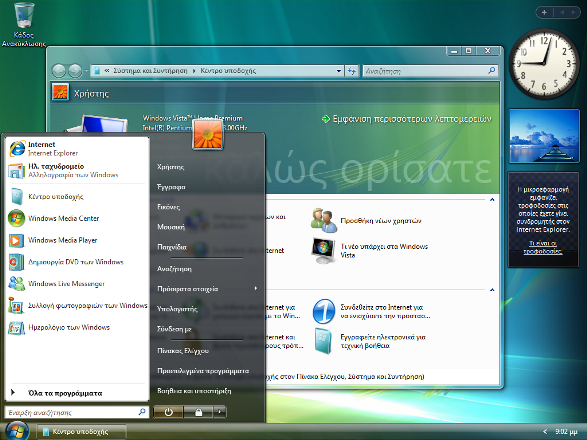
Task: Click the Windows Start orb
Action: click(16, 431)
